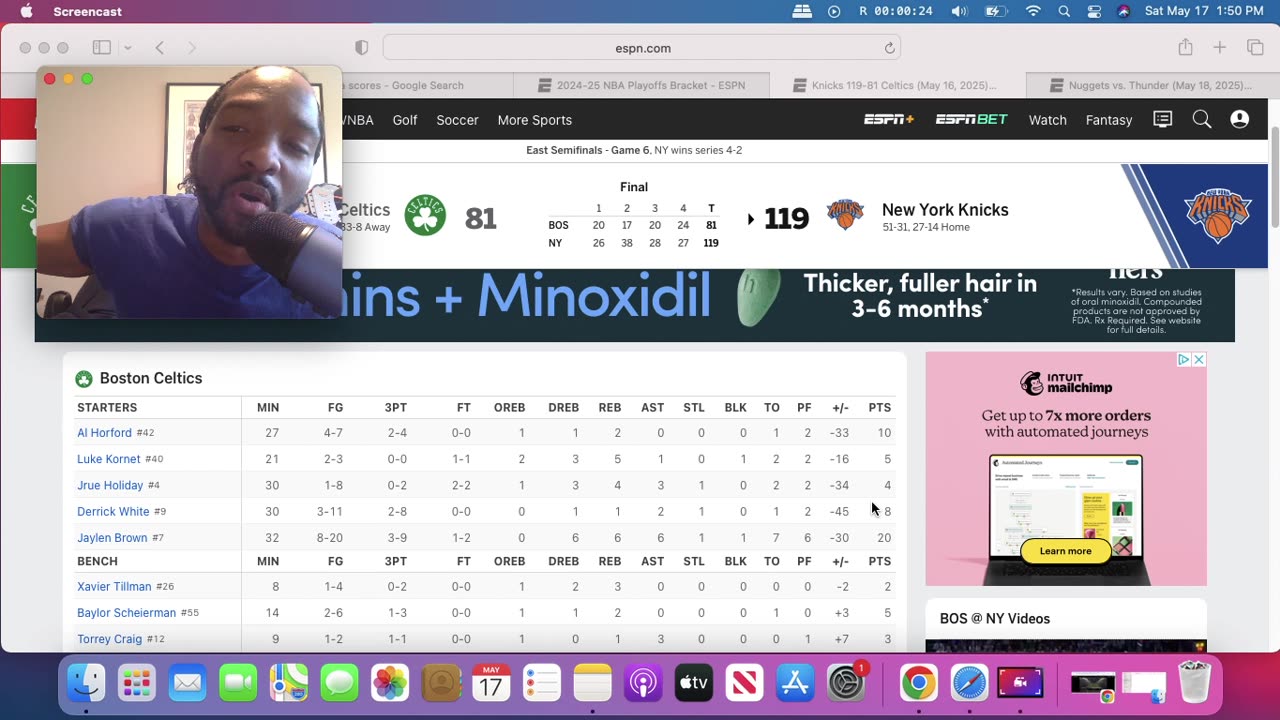Show the tab overview

pos(1255,47)
